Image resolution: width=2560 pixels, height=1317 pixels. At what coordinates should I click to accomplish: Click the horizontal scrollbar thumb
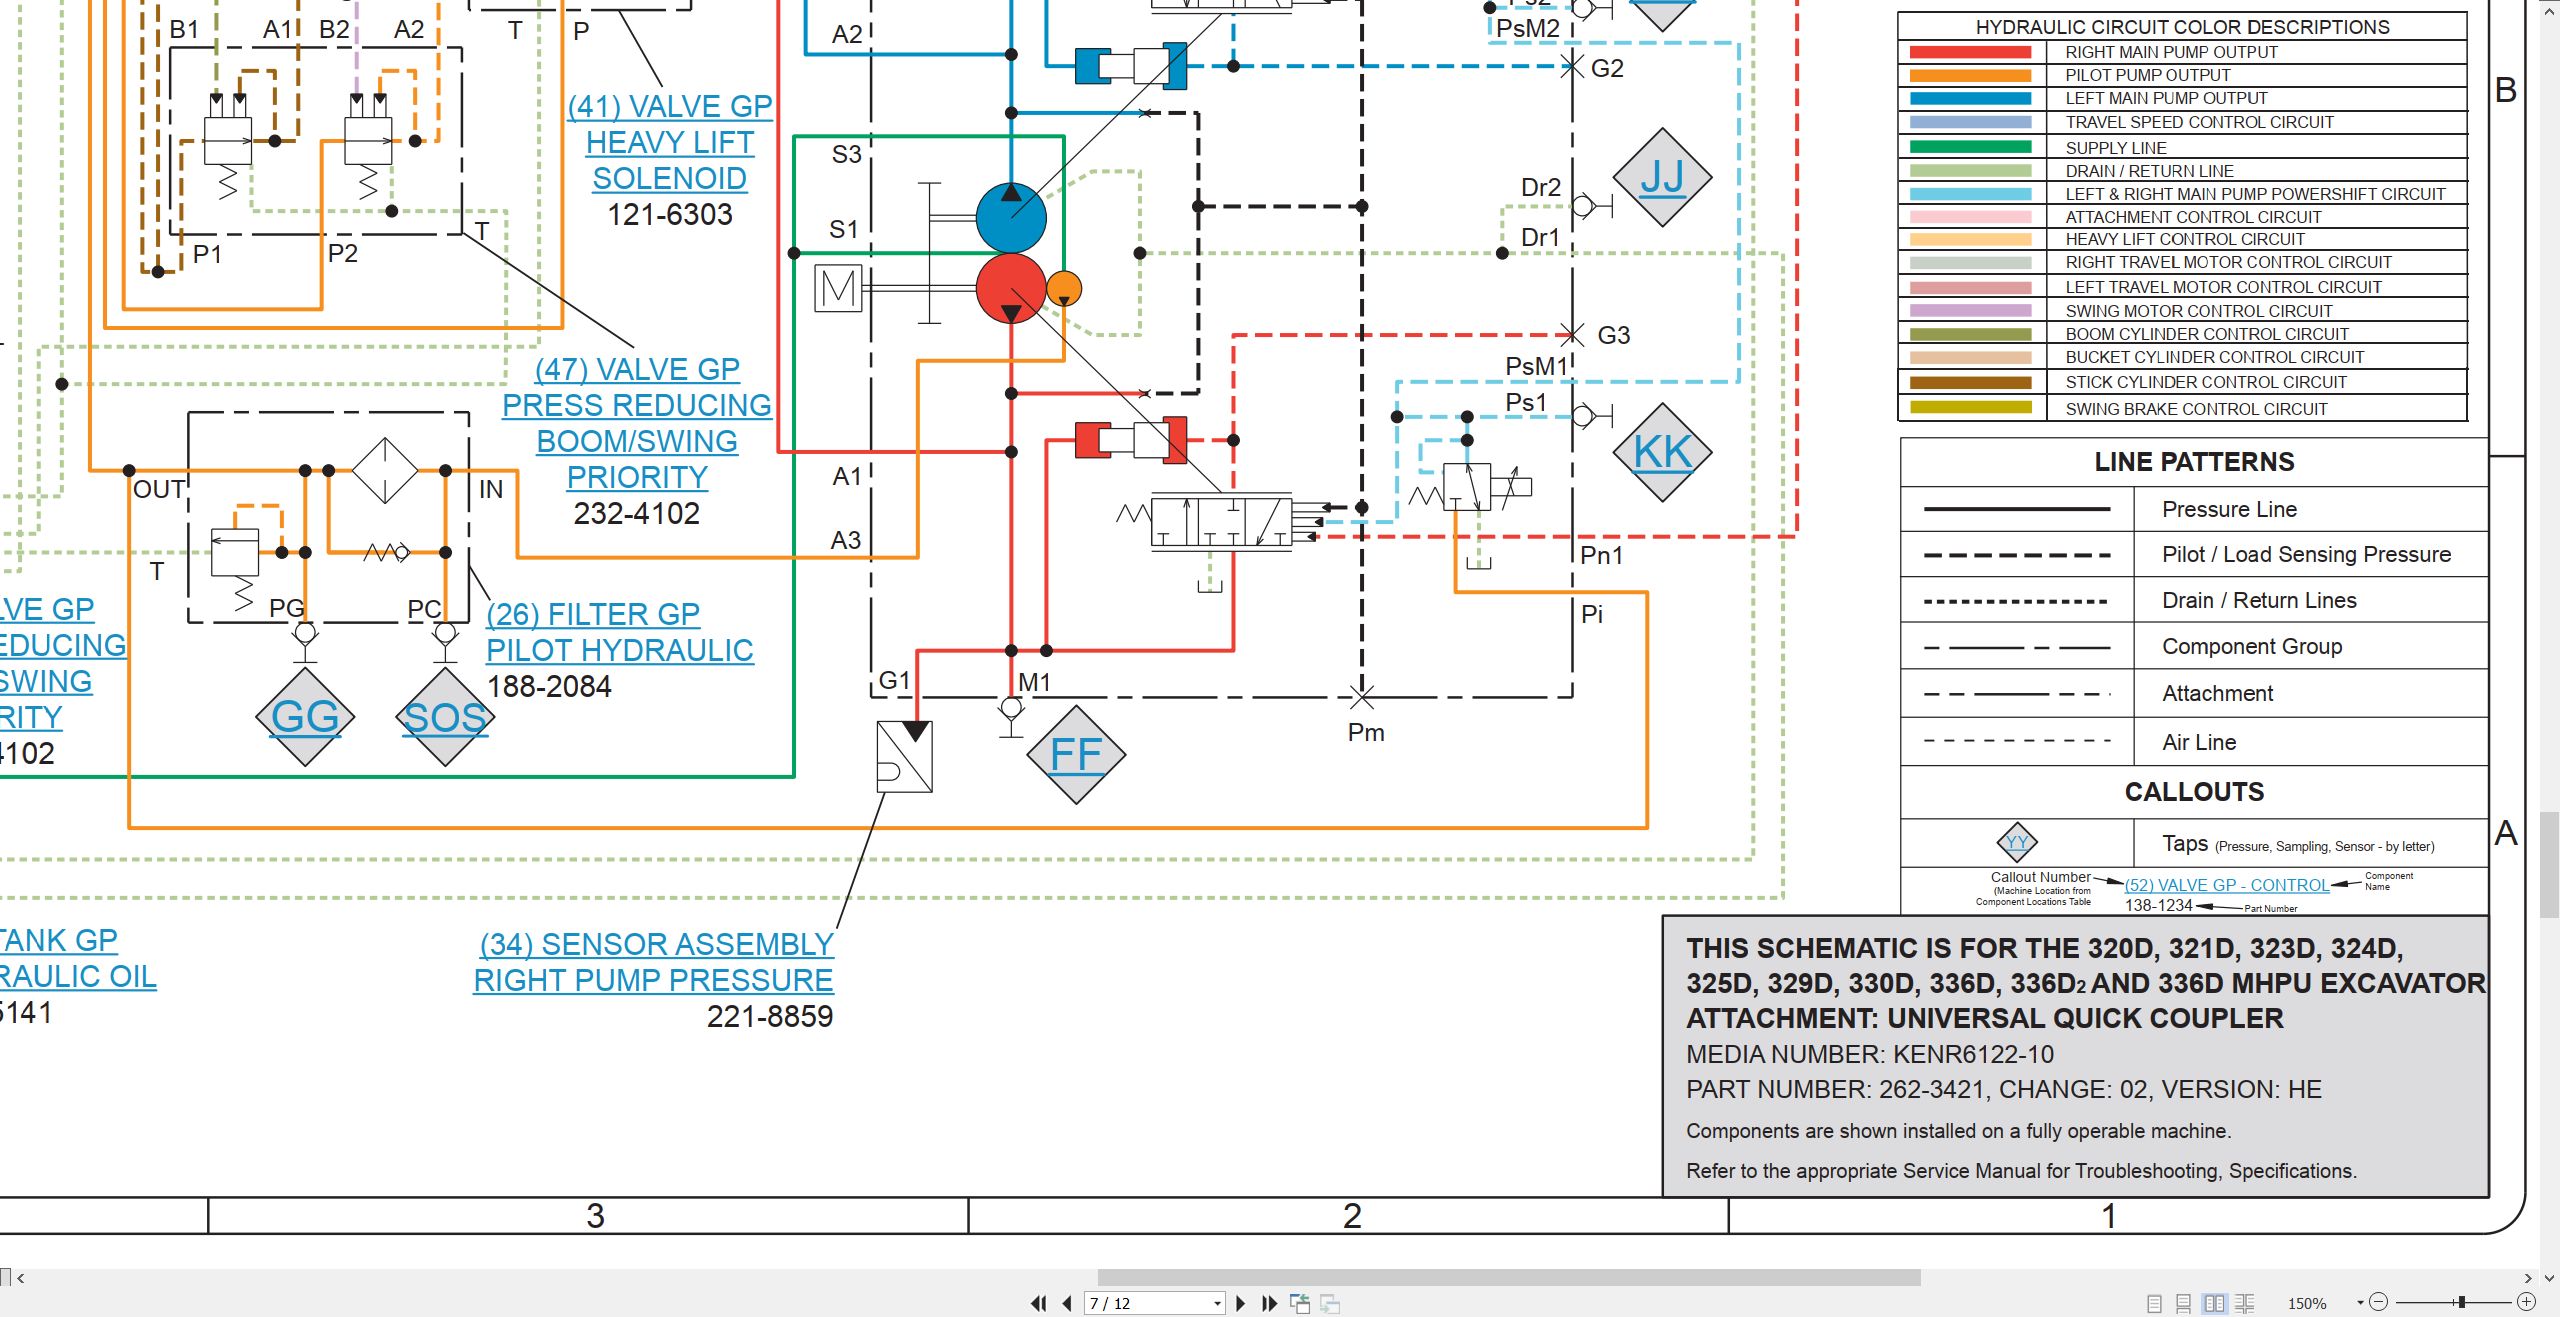1509,1277
